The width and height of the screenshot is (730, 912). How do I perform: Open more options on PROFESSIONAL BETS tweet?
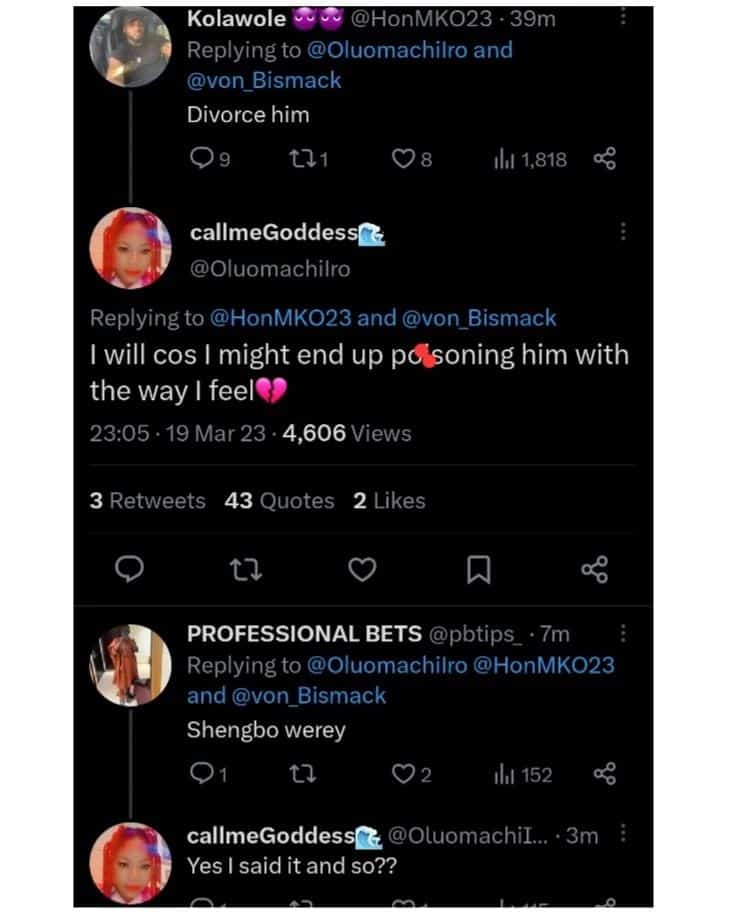click(623, 633)
